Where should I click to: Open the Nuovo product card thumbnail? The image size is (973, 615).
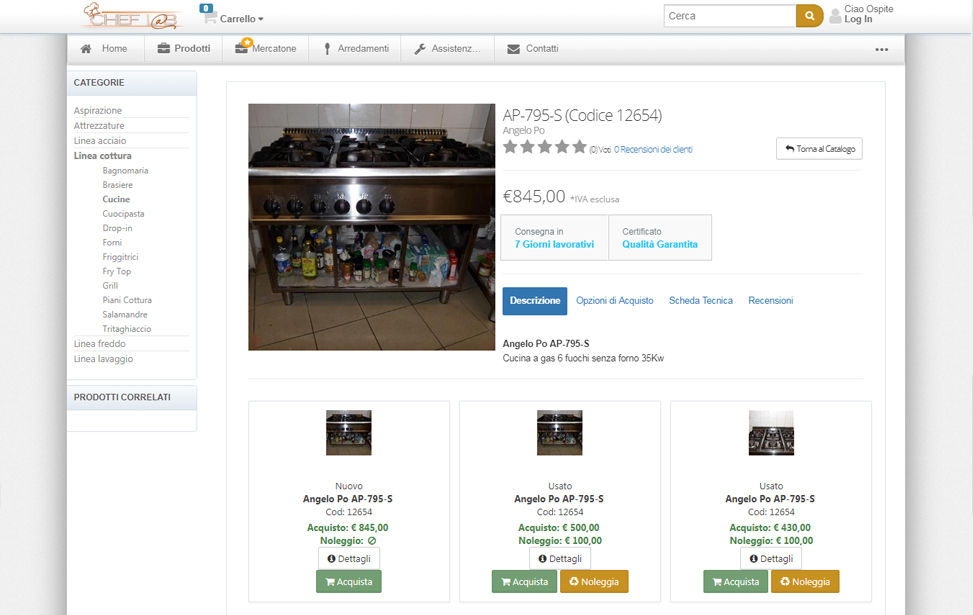[x=349, y=433]
